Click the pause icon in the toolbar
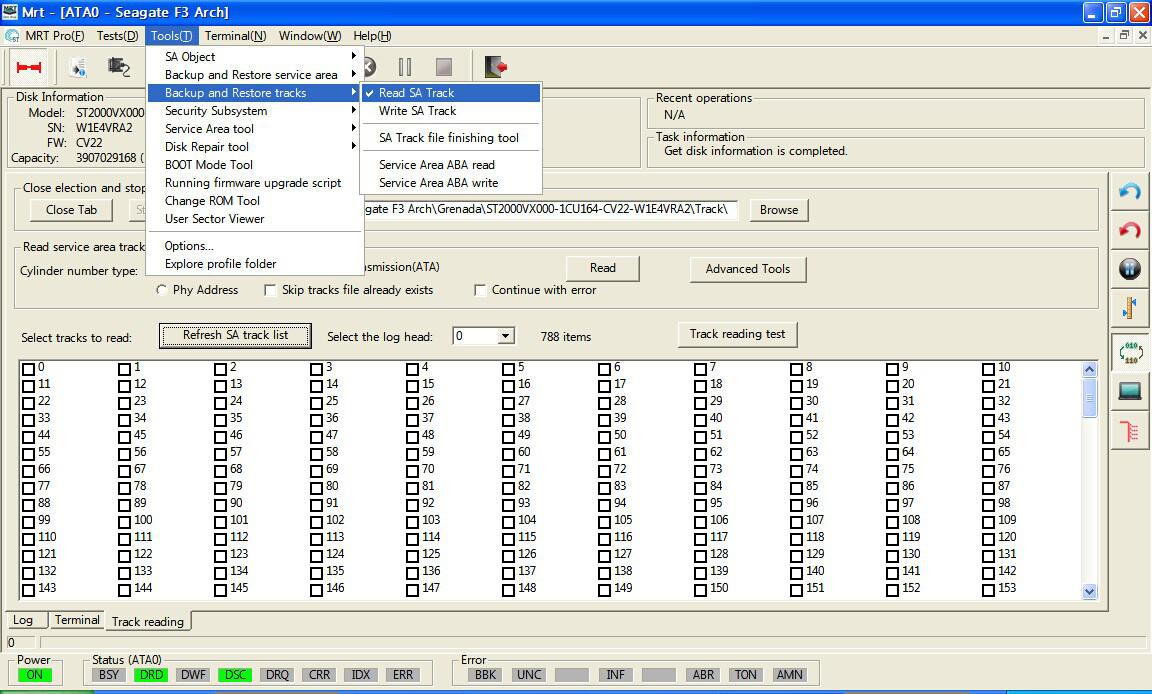This screenshot has width=1152, height=694. point(405,68)
